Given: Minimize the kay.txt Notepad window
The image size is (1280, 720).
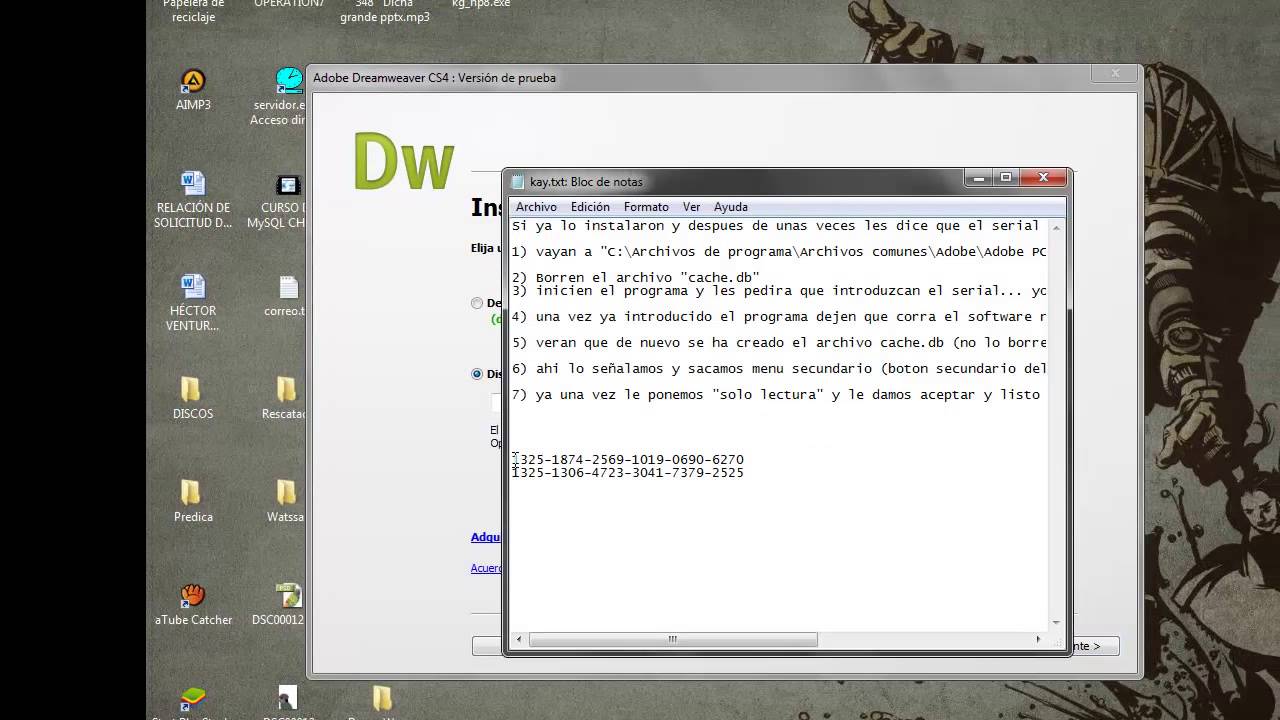Looking at the screenshot, I should pyautogui.click(x=979, y=178).
